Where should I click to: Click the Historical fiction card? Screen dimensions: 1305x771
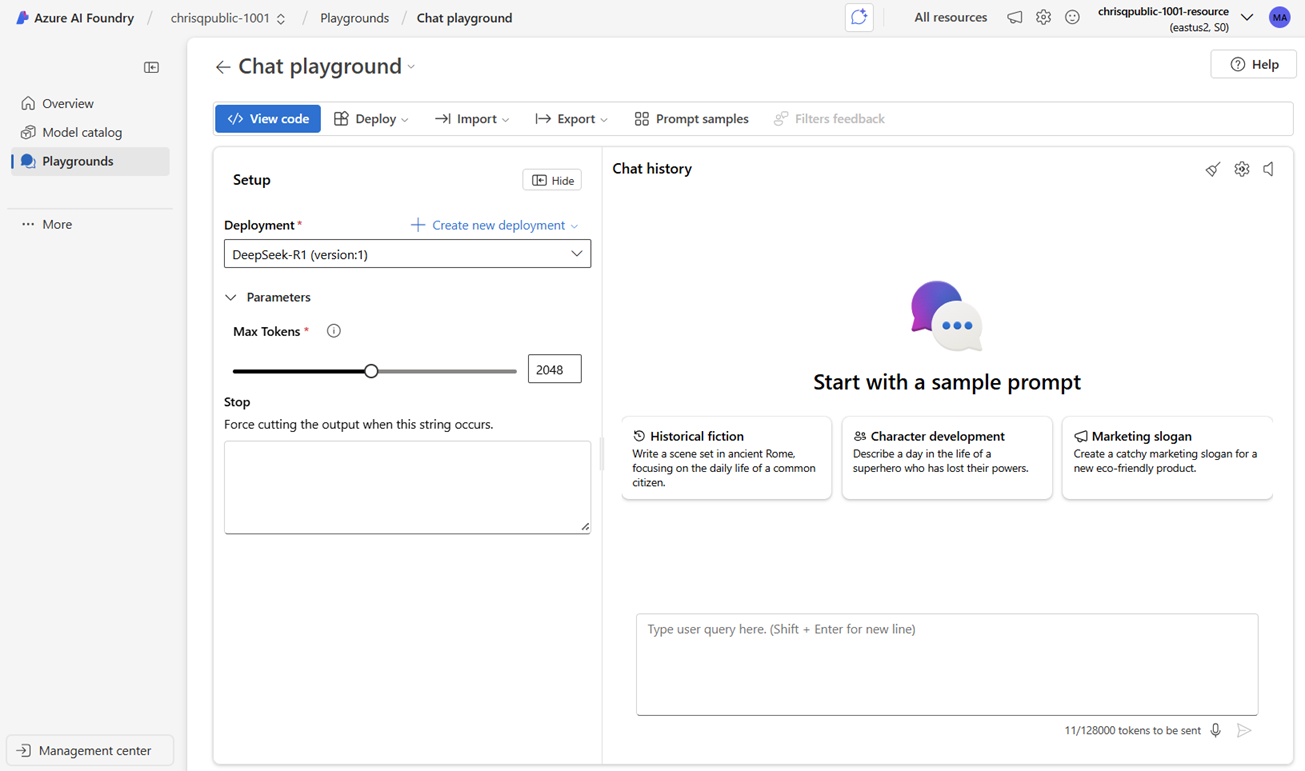726,458
